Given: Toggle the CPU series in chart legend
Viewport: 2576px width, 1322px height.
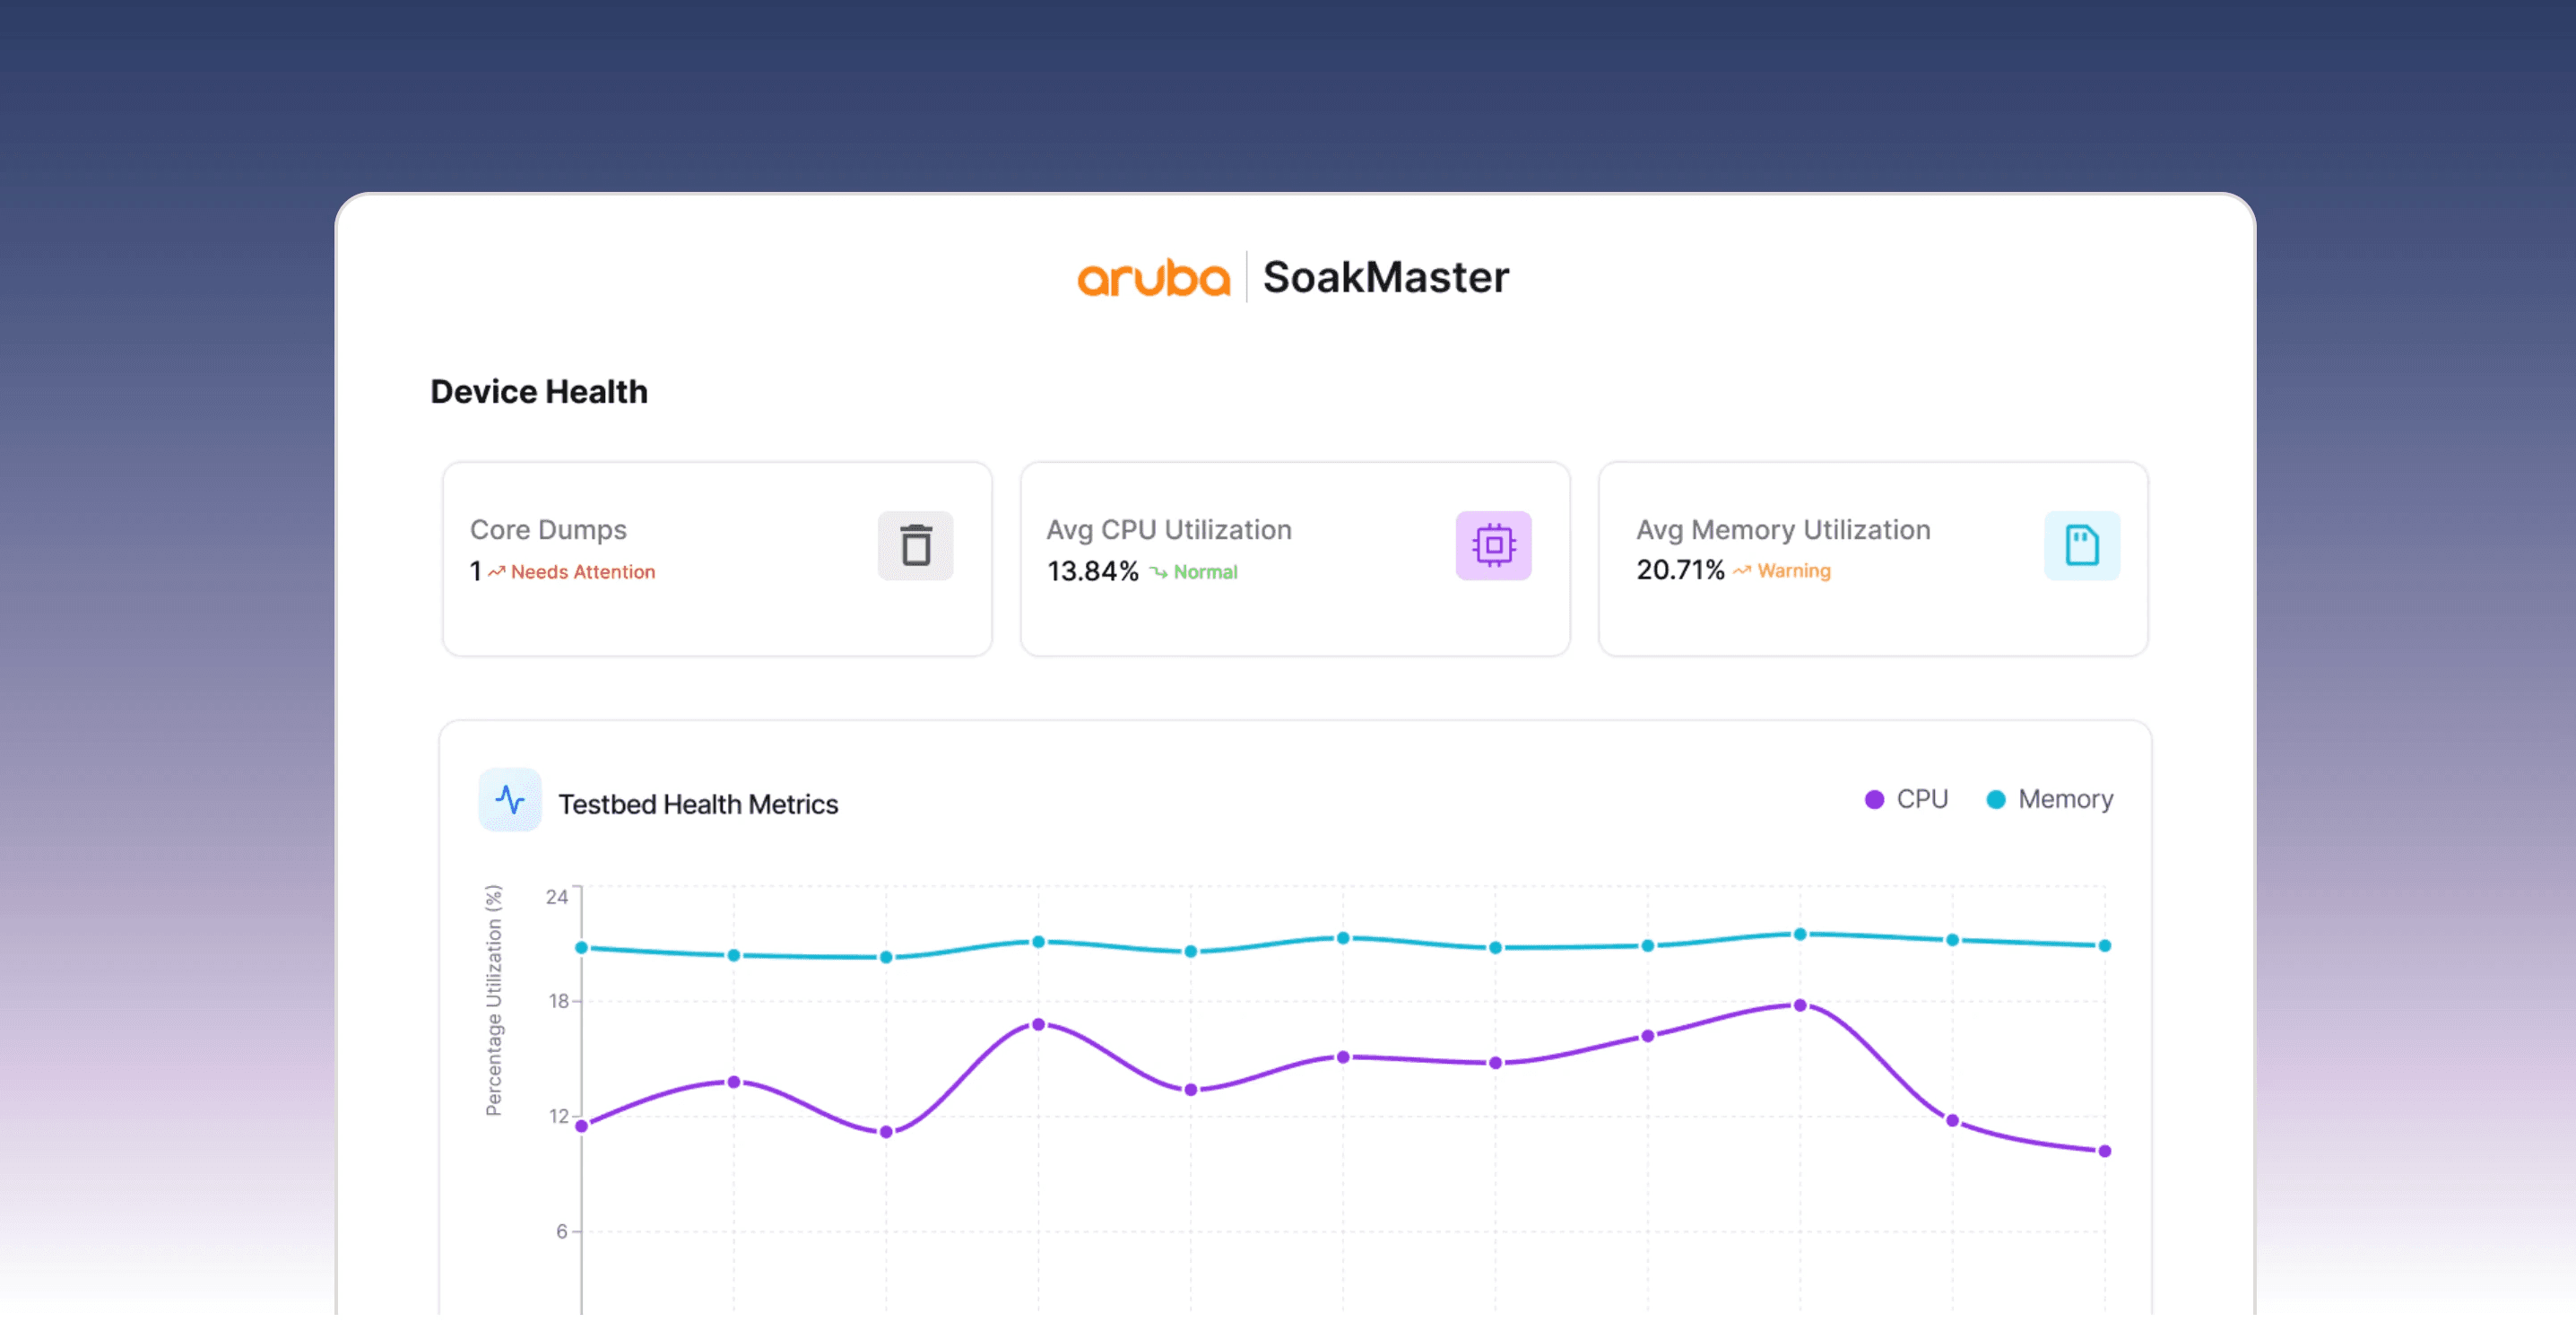Looking at the screenshot, I should pyautogui.click(x=1921, y=799).
